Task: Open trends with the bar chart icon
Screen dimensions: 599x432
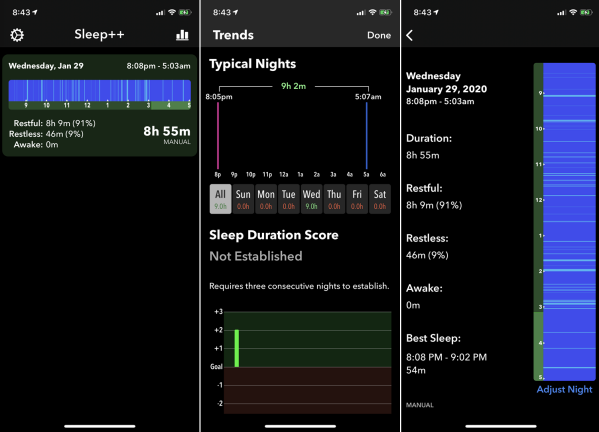Action: 182,35
